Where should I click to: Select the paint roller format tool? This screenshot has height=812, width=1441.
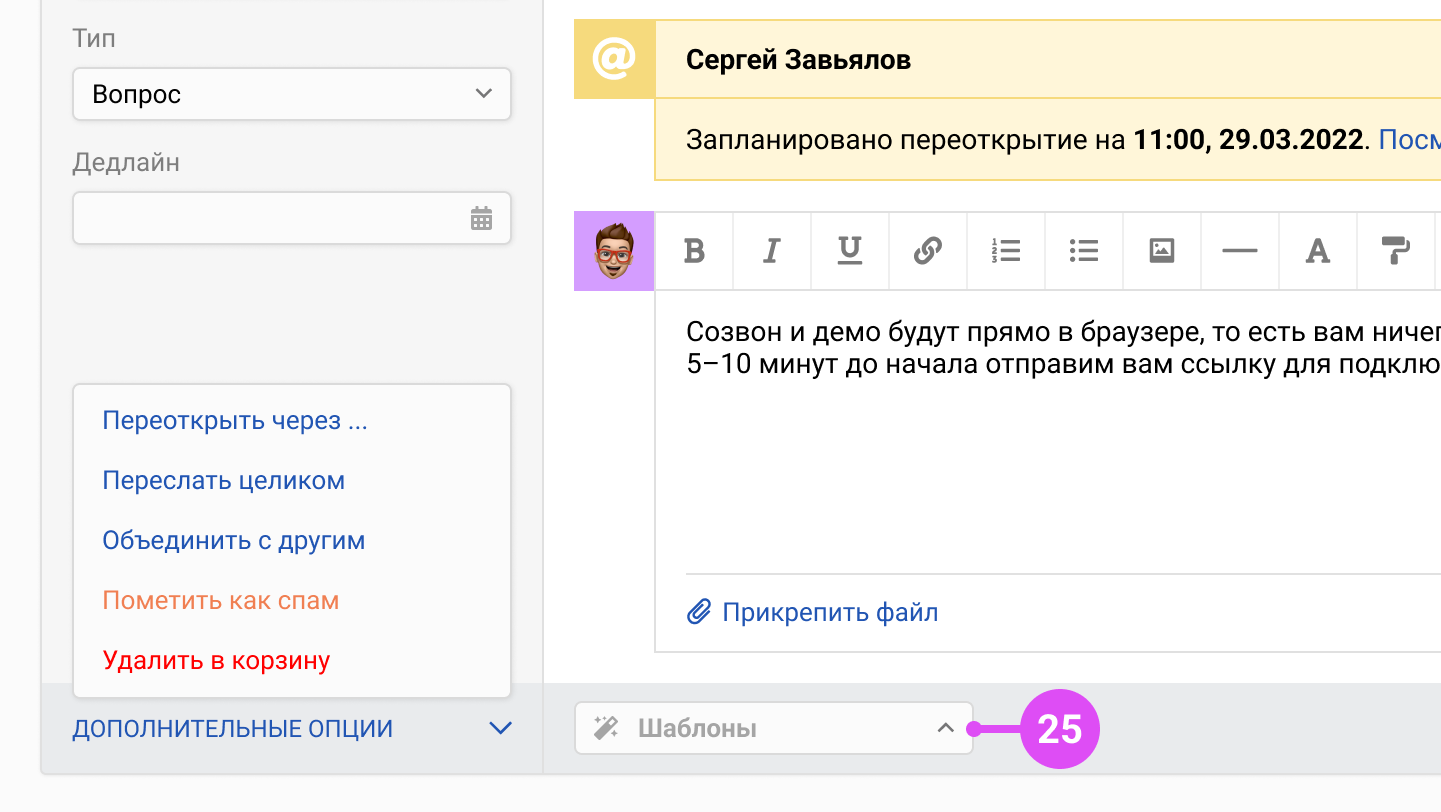click(x=1395, y=251)
